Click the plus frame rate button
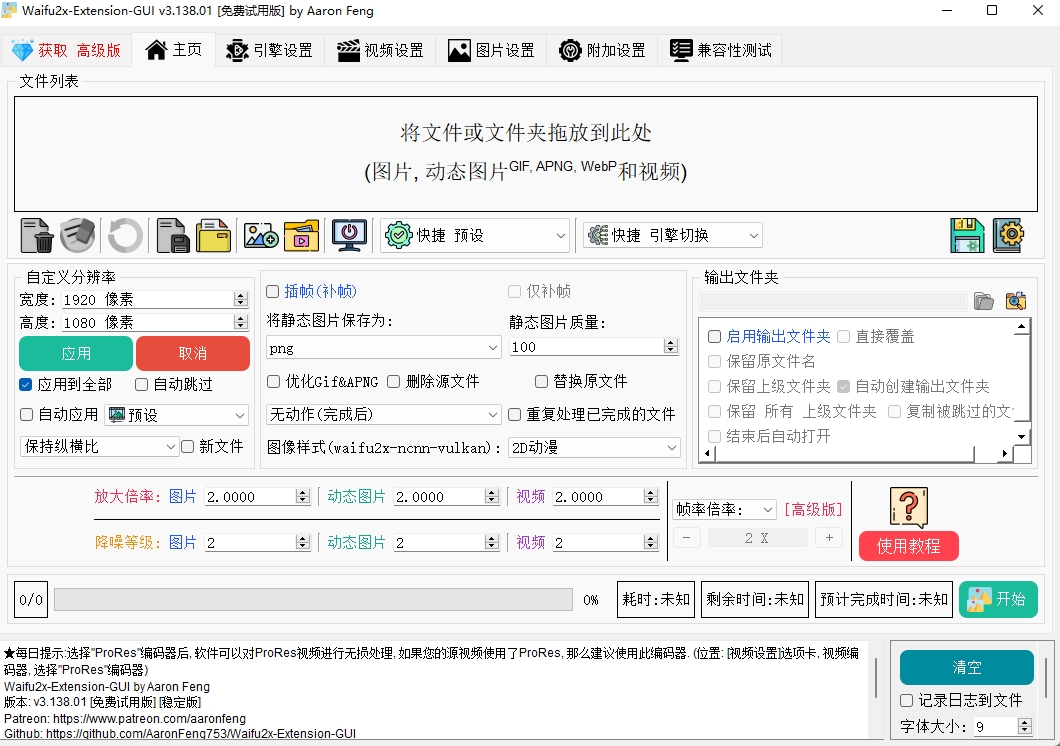 829,538
